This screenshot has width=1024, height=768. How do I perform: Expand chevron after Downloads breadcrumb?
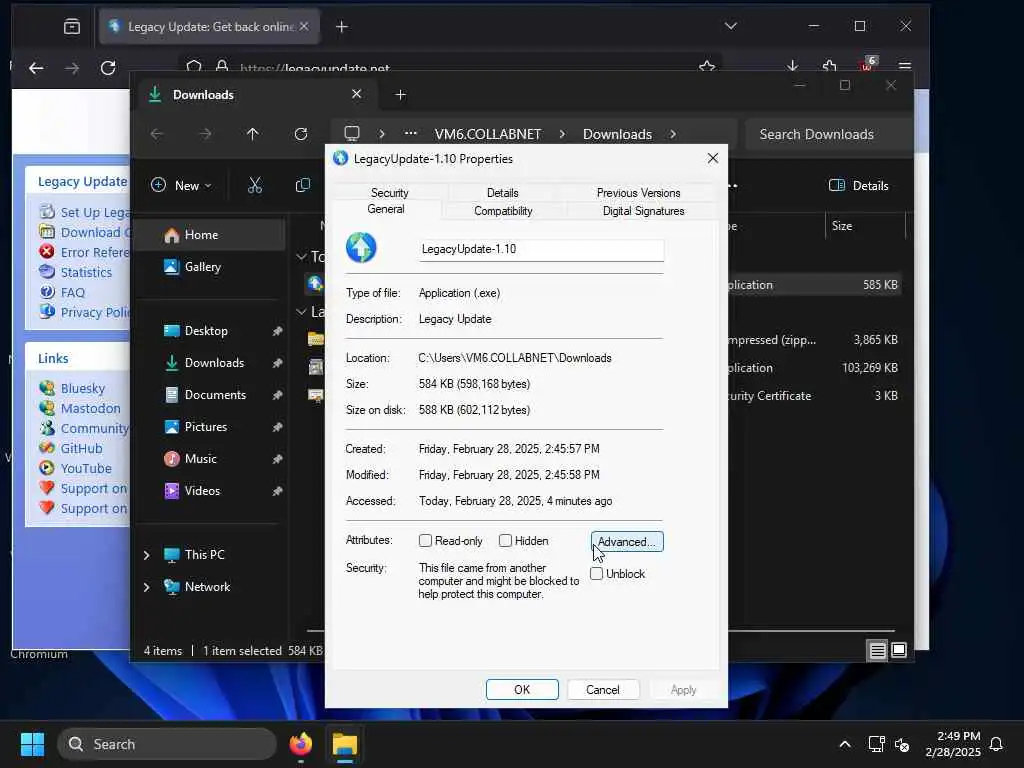(673, 134)
